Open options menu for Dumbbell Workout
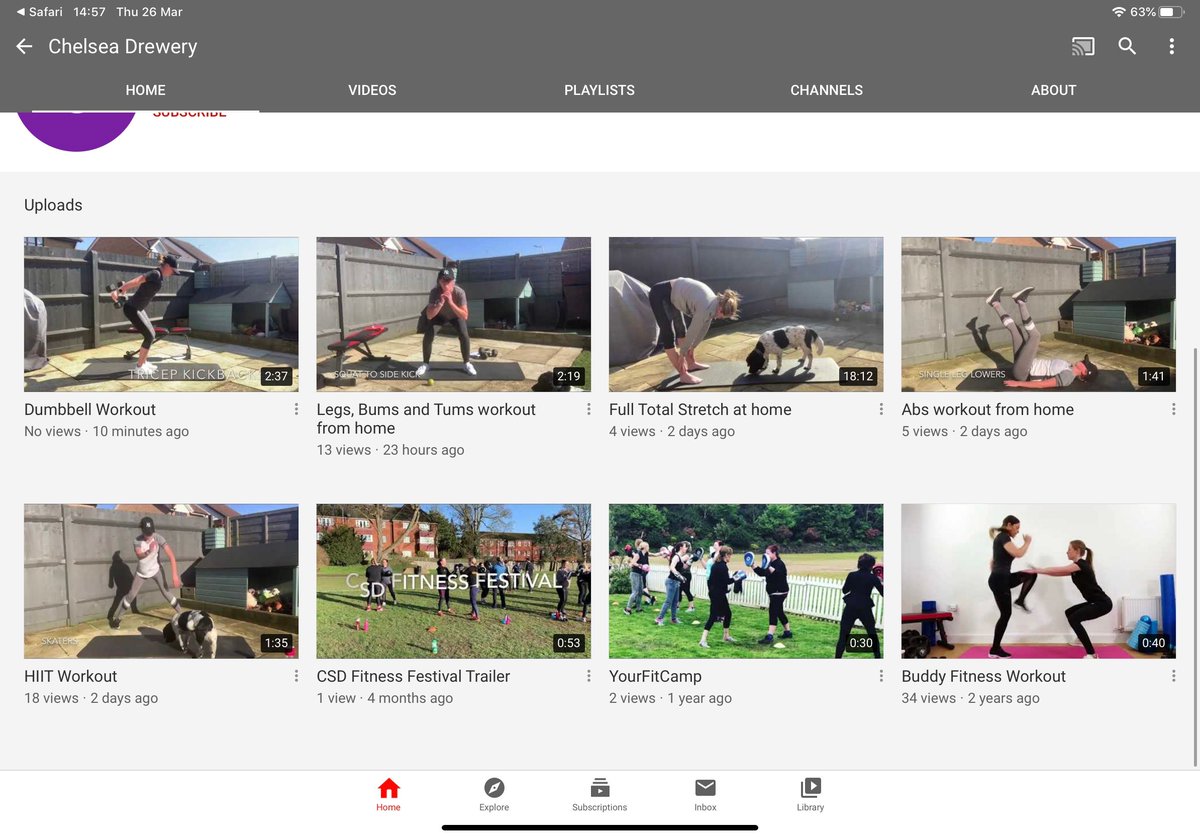Screen dimensions: 1200x838 click(296, 409)
